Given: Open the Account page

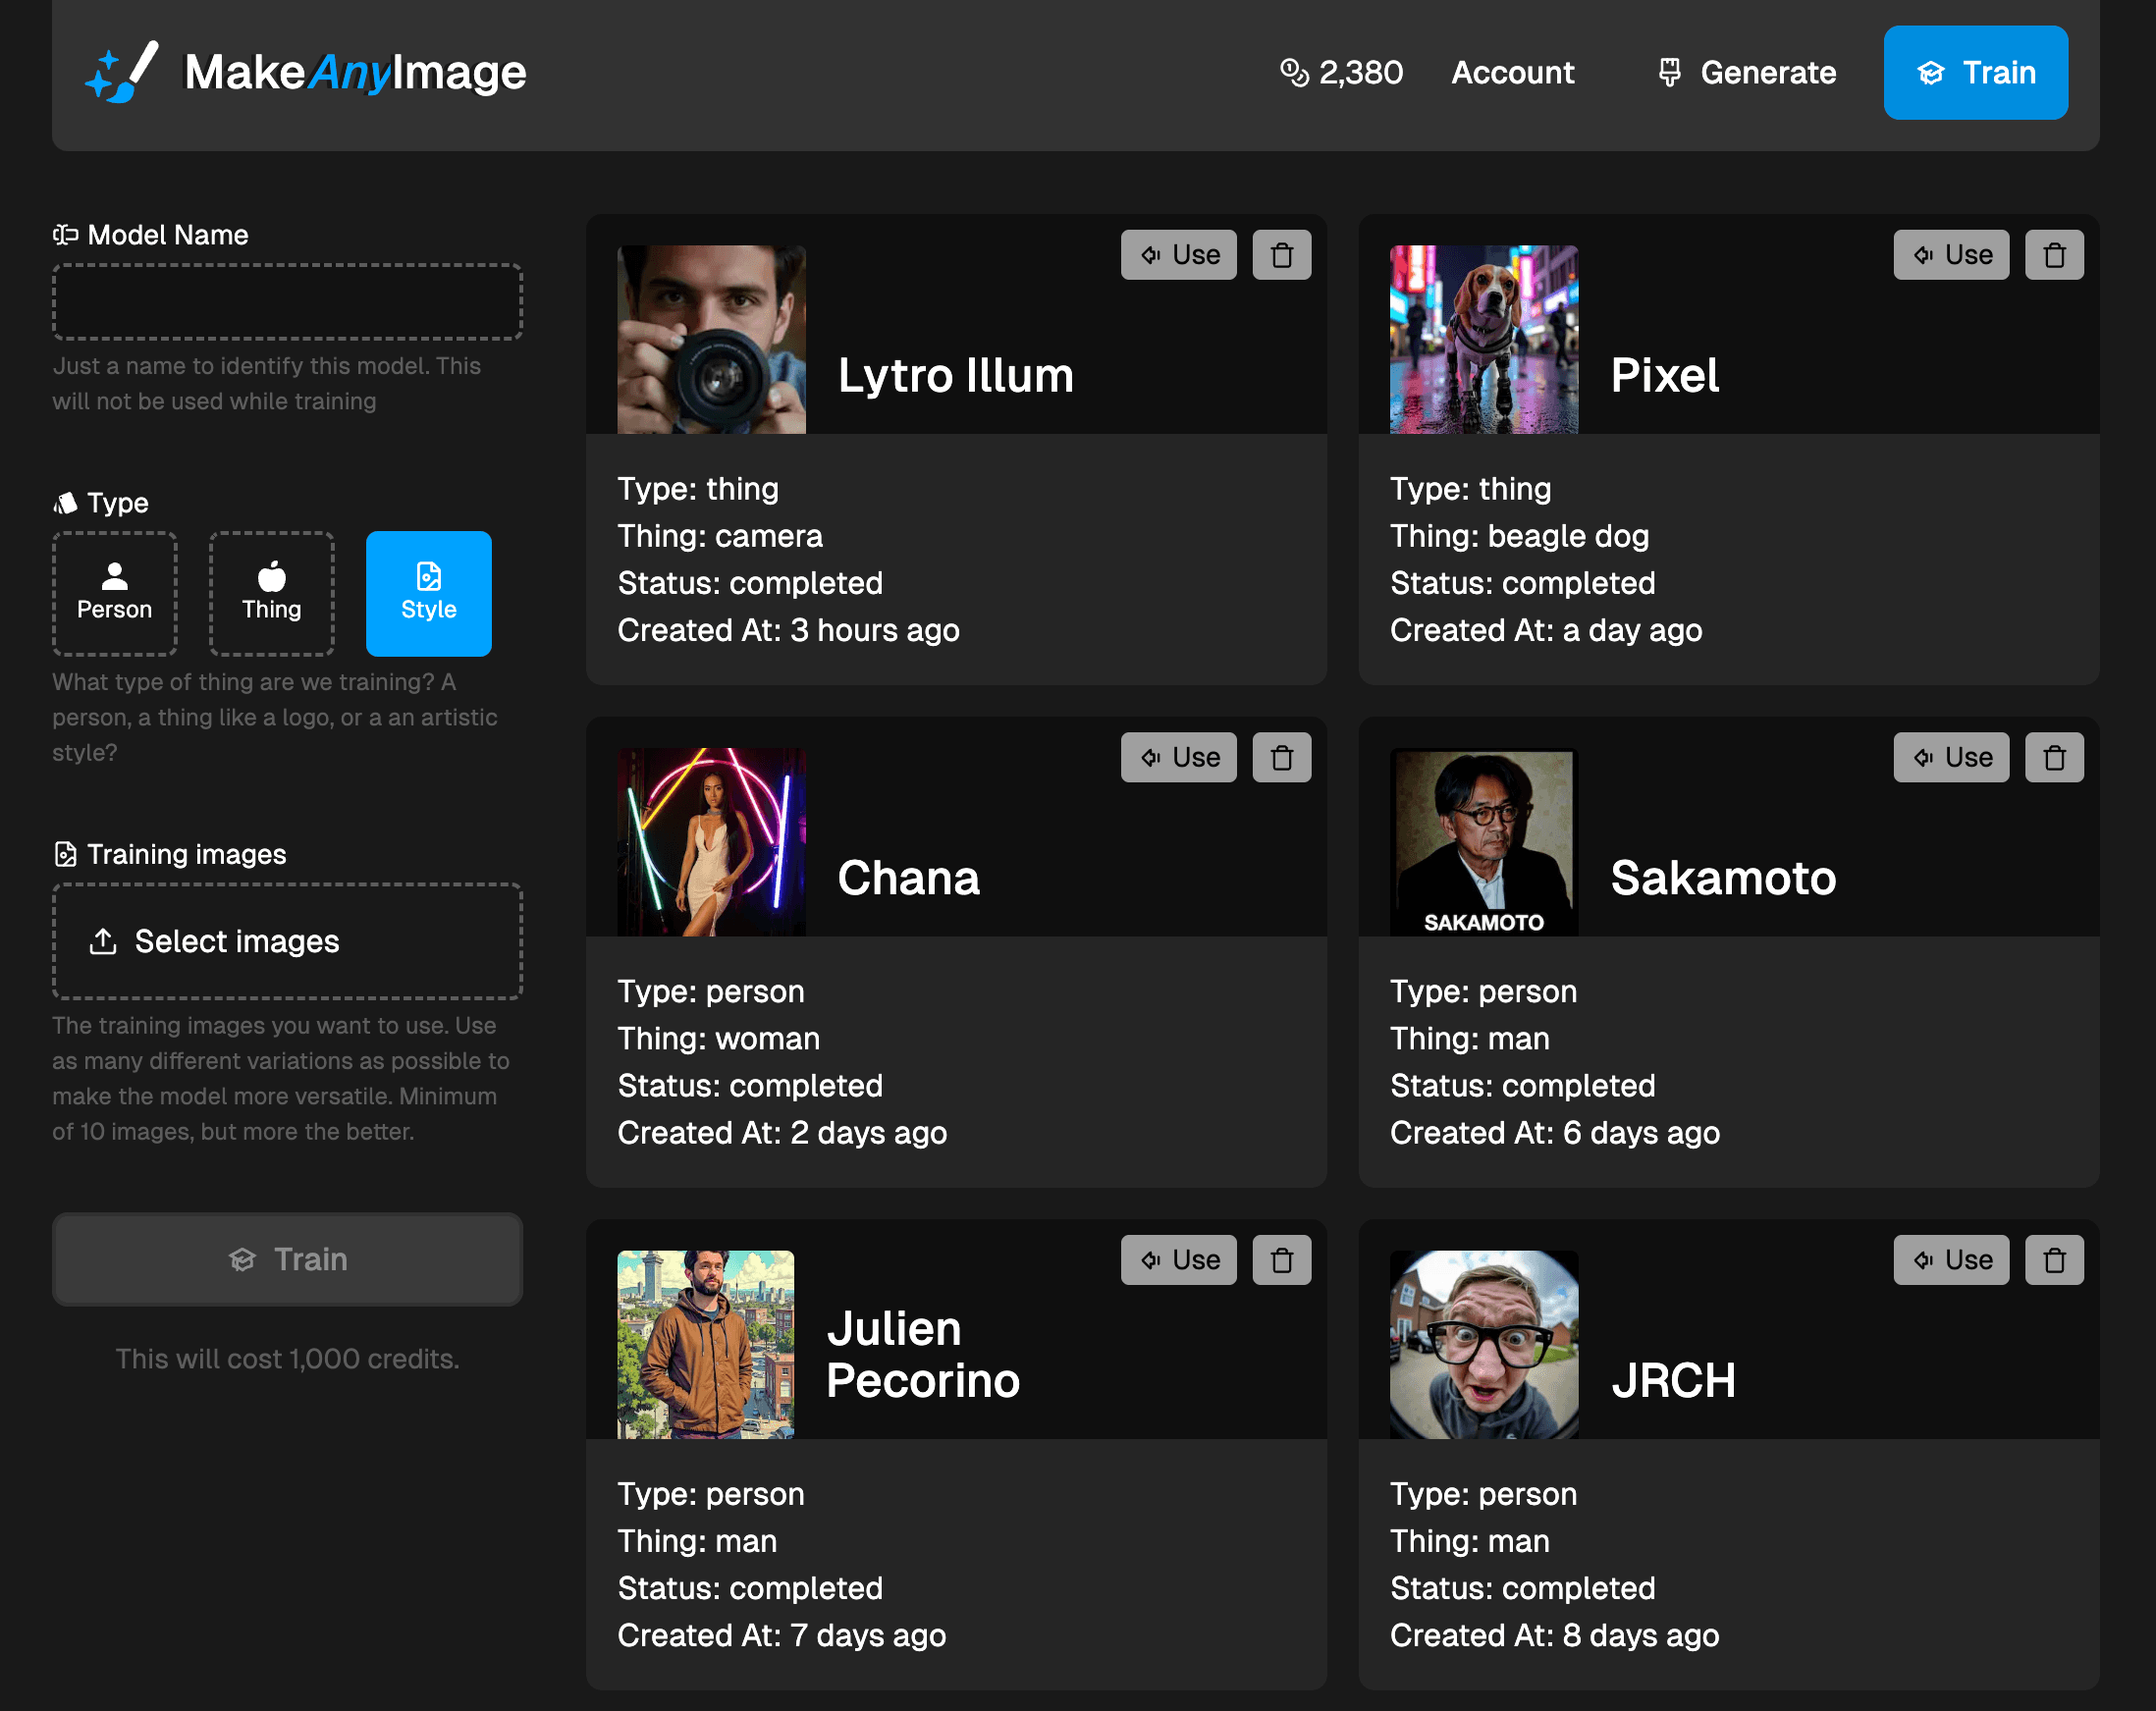Looking at the screenshot, I should click(x=1512, y=72).
